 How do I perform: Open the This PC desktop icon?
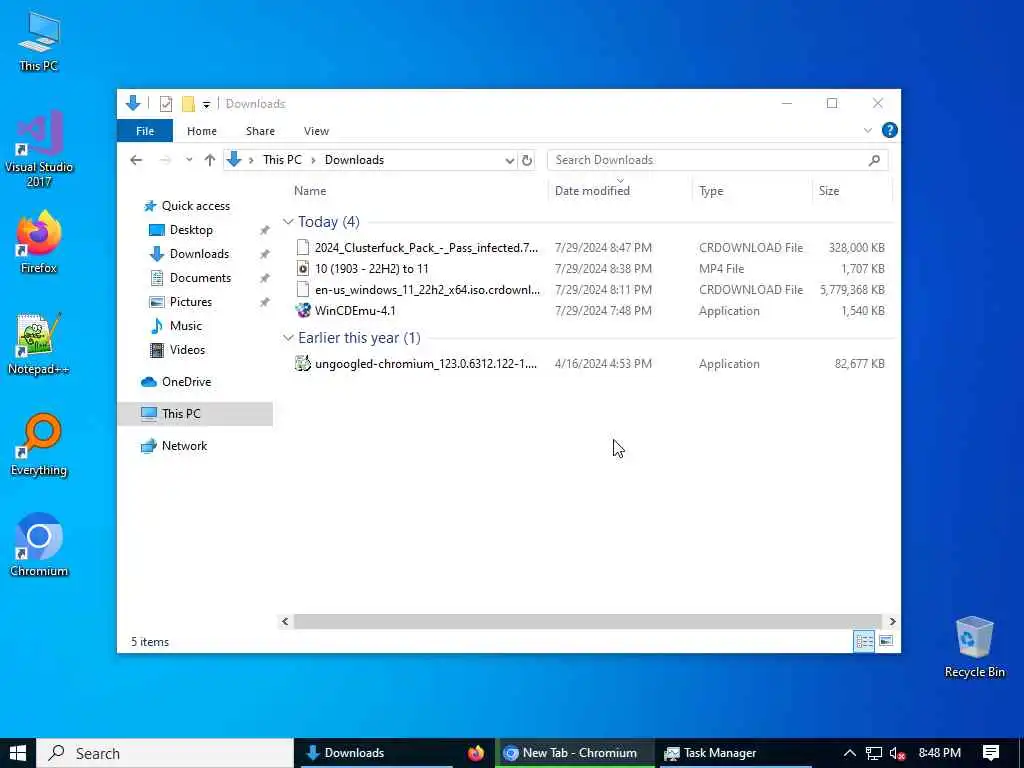39,40
